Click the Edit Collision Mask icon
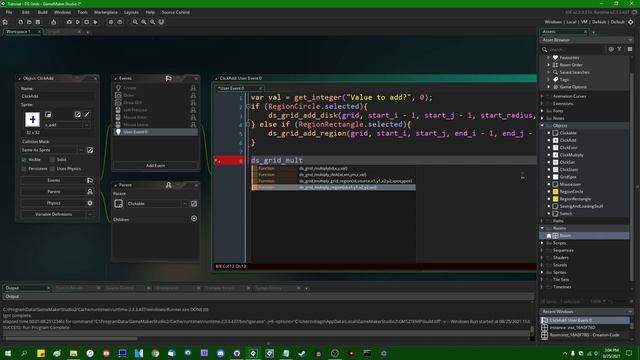This screenshot has width=640, height=360. [x=90, y=150]
